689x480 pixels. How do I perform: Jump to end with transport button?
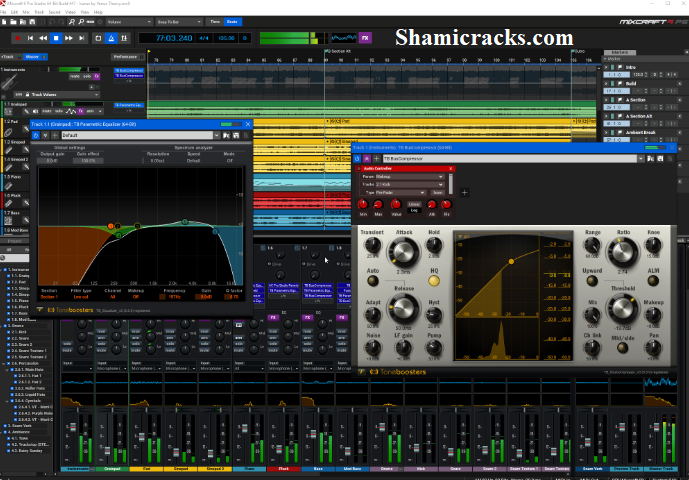(x=81, y=38)
